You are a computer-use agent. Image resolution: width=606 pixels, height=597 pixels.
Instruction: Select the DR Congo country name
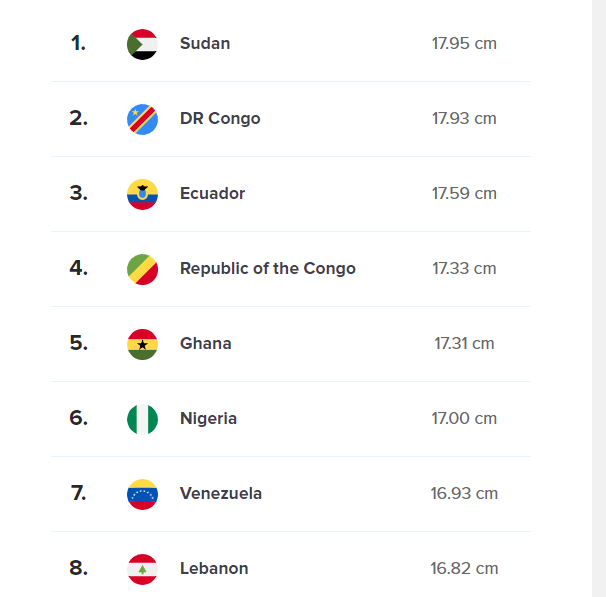(220, 119)
